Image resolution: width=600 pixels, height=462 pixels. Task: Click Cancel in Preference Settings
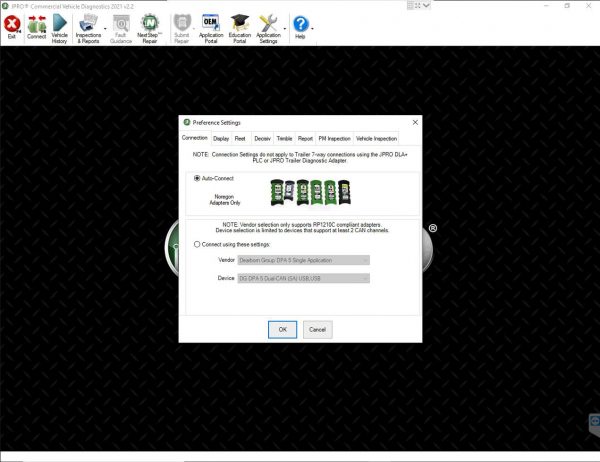[318, 330]
